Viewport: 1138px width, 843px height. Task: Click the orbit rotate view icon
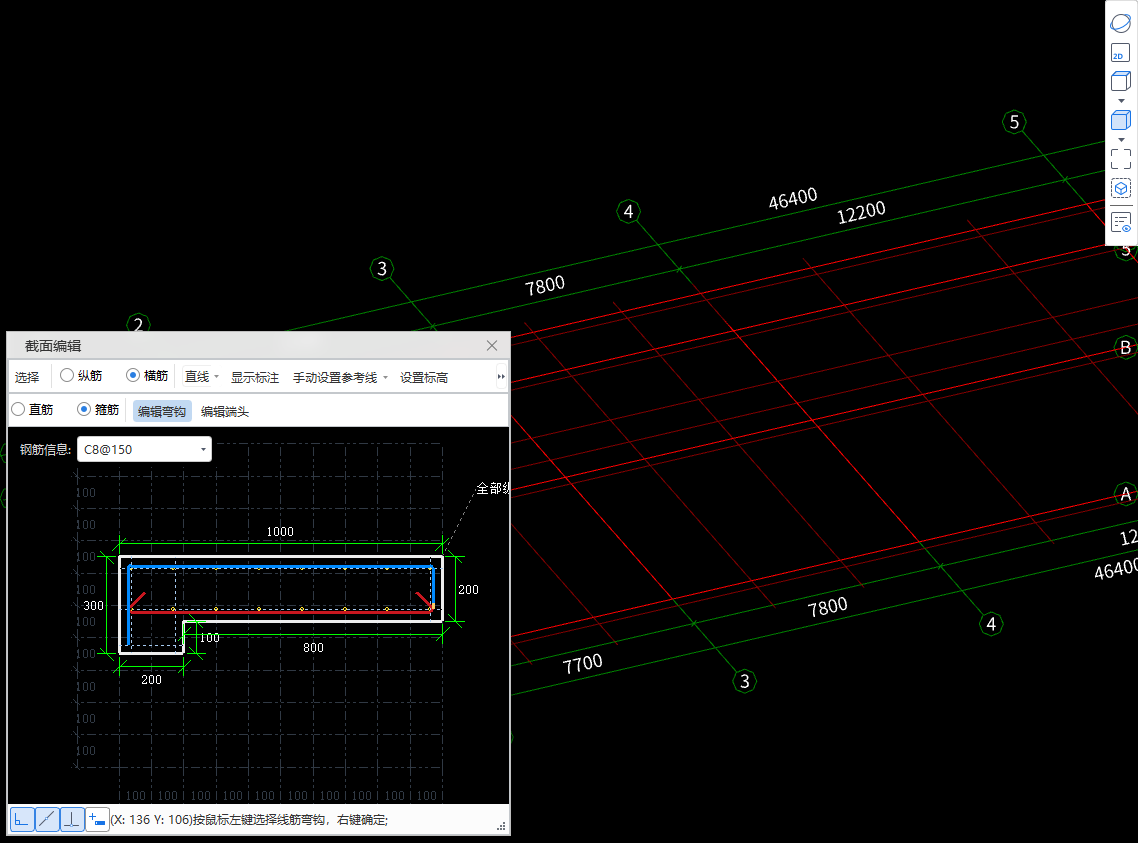[1121, 23]
